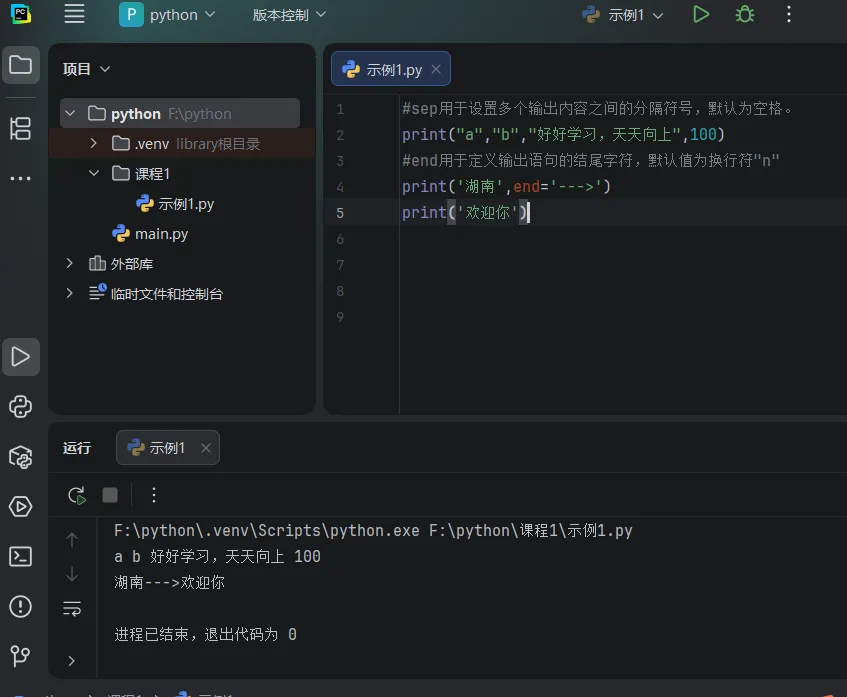The width and height of the screenshot is (847, 697).
Task: Start debugging with the bug icon
Action: coord(745,14)
